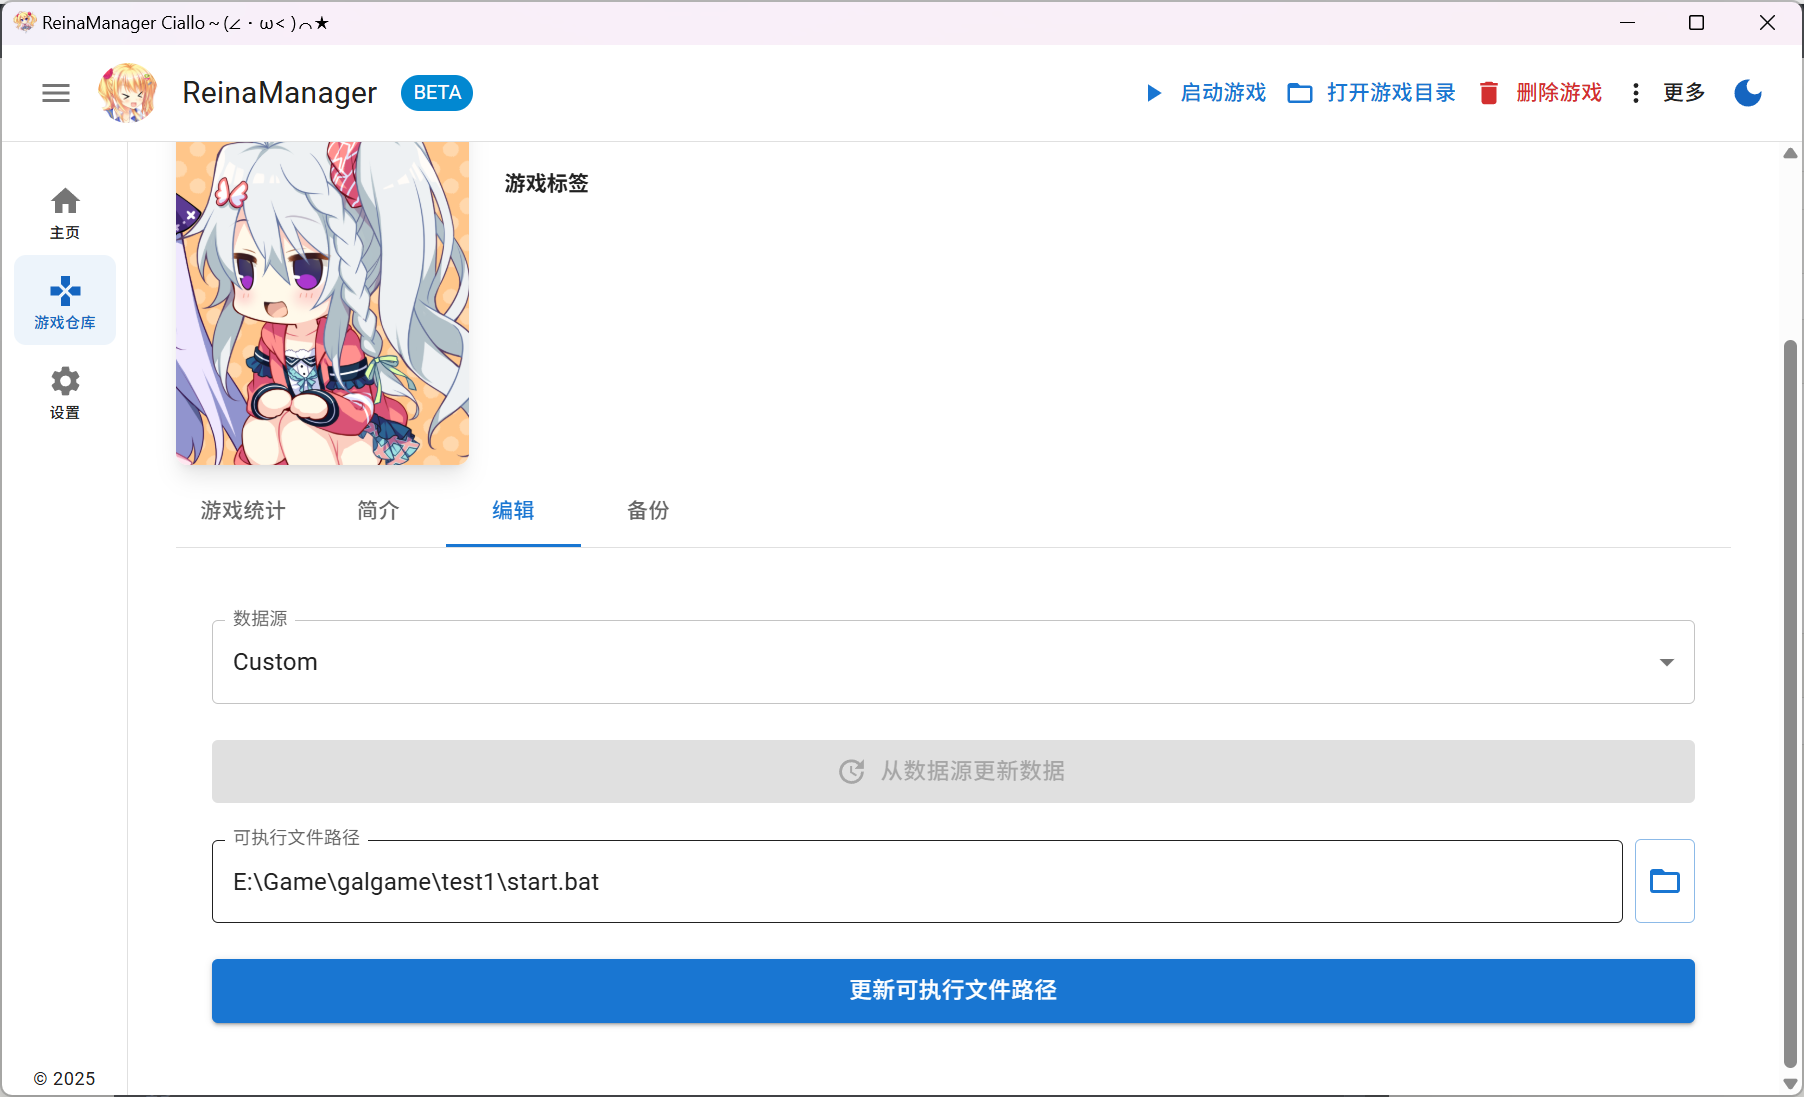The width and height of the screenshot is (1804, 1097).
Task: Open the 更多 three-dot menu
Action: click(x=1636, y=92)
